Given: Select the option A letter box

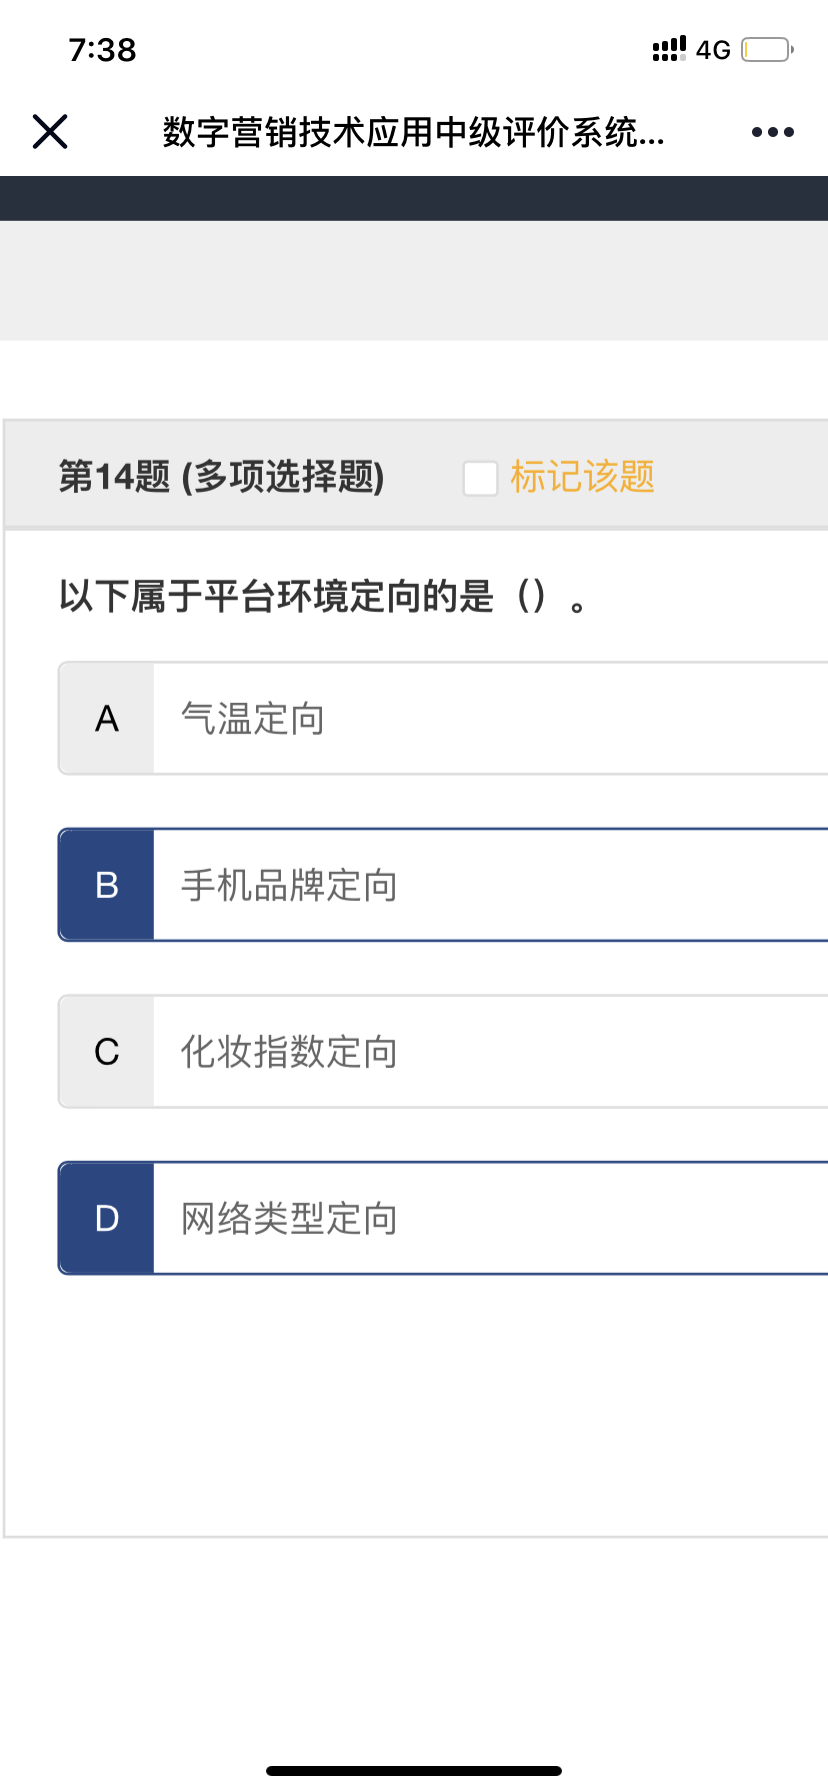Looking at the screenshot, I should (x=107, y=718).
